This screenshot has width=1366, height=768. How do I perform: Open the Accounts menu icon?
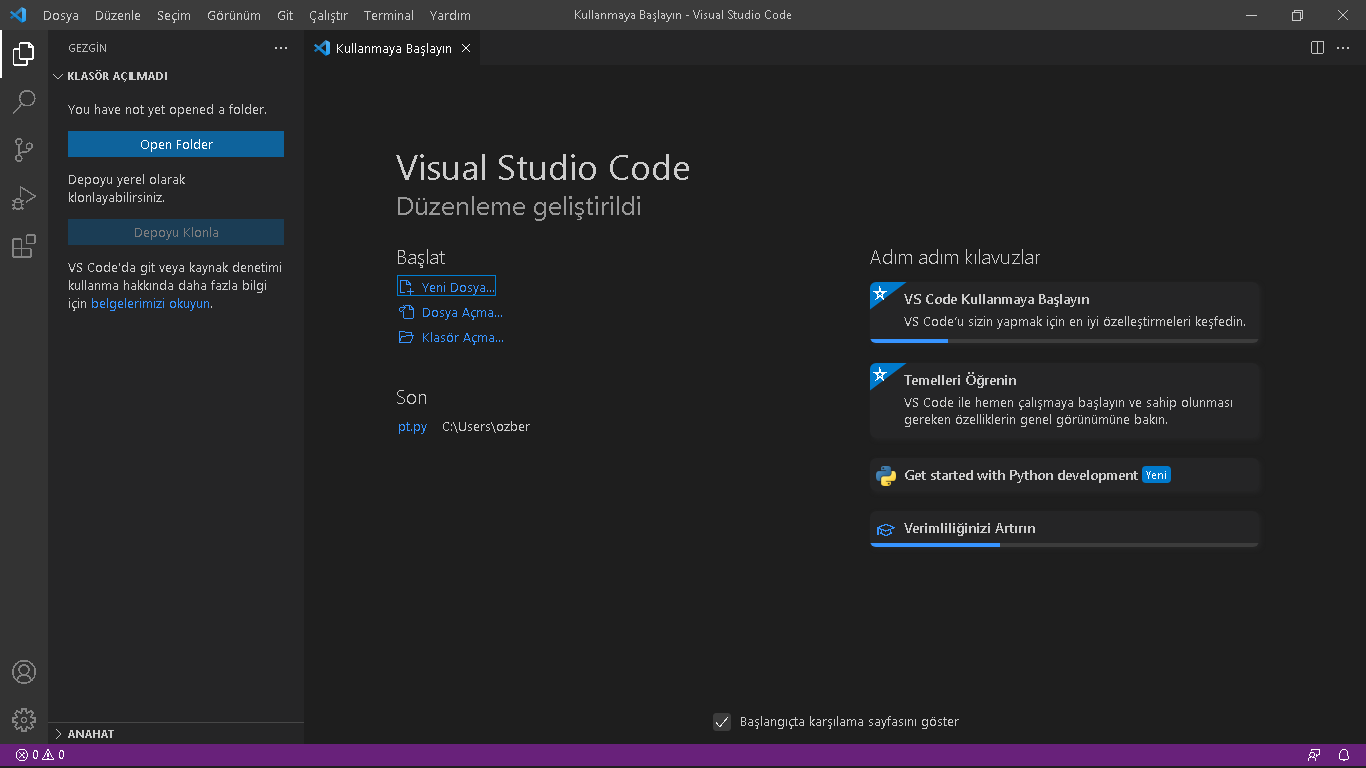tap(24, 672)
